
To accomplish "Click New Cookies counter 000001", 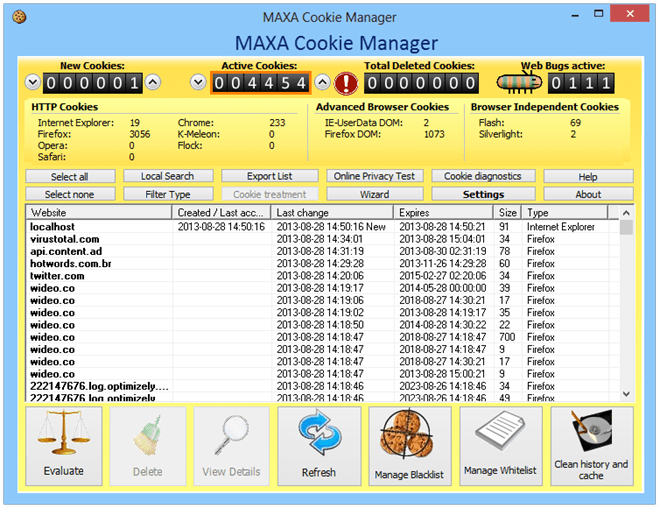I will click(93, 83).
